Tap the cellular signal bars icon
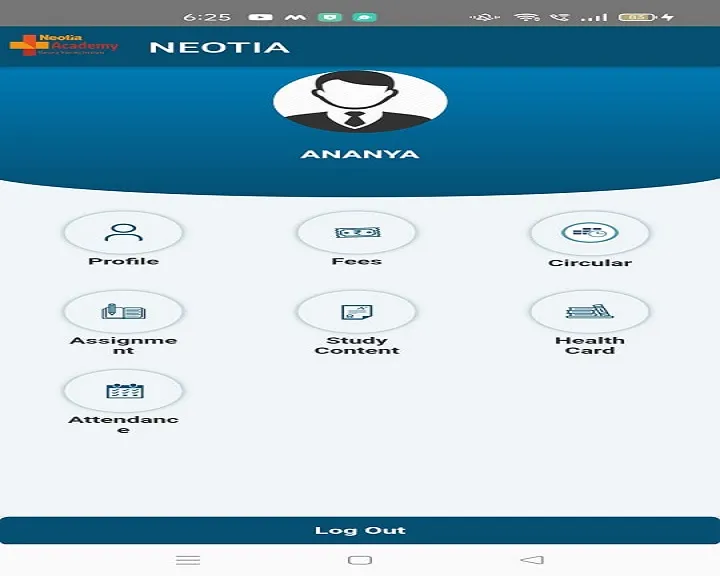Screen dimensions: 720x576 point(594,17)
